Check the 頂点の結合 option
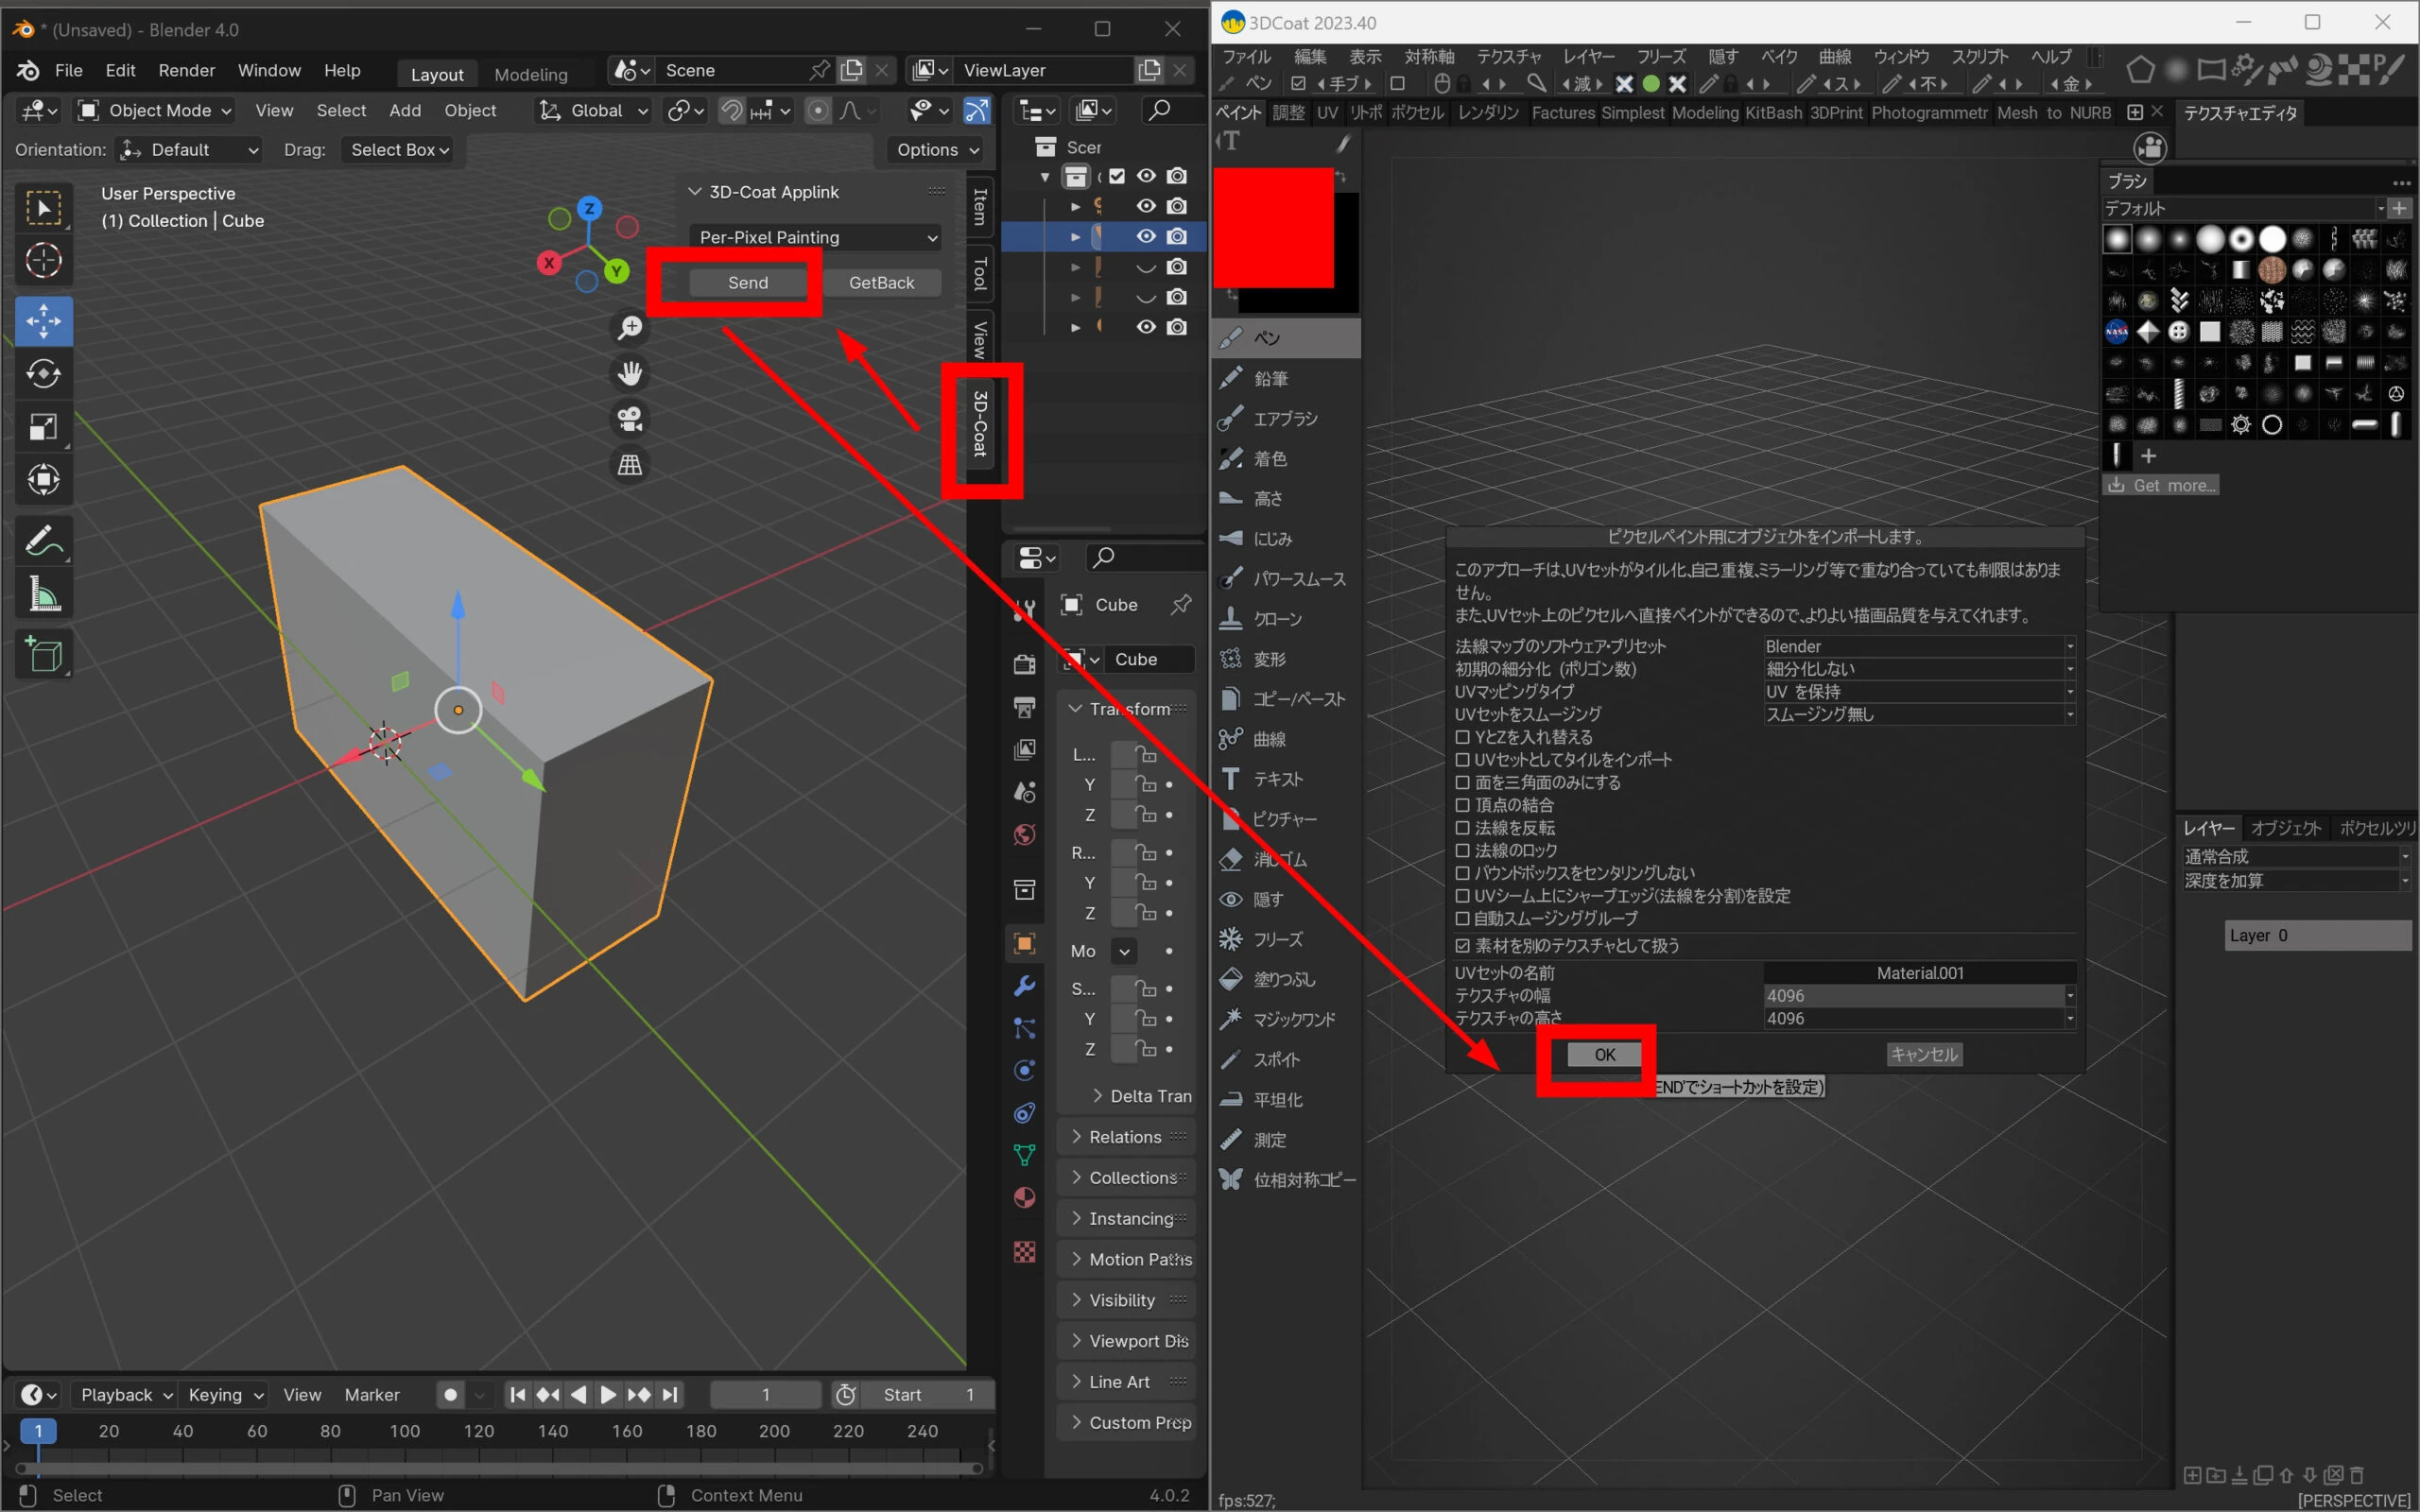 click(1463, 805)
